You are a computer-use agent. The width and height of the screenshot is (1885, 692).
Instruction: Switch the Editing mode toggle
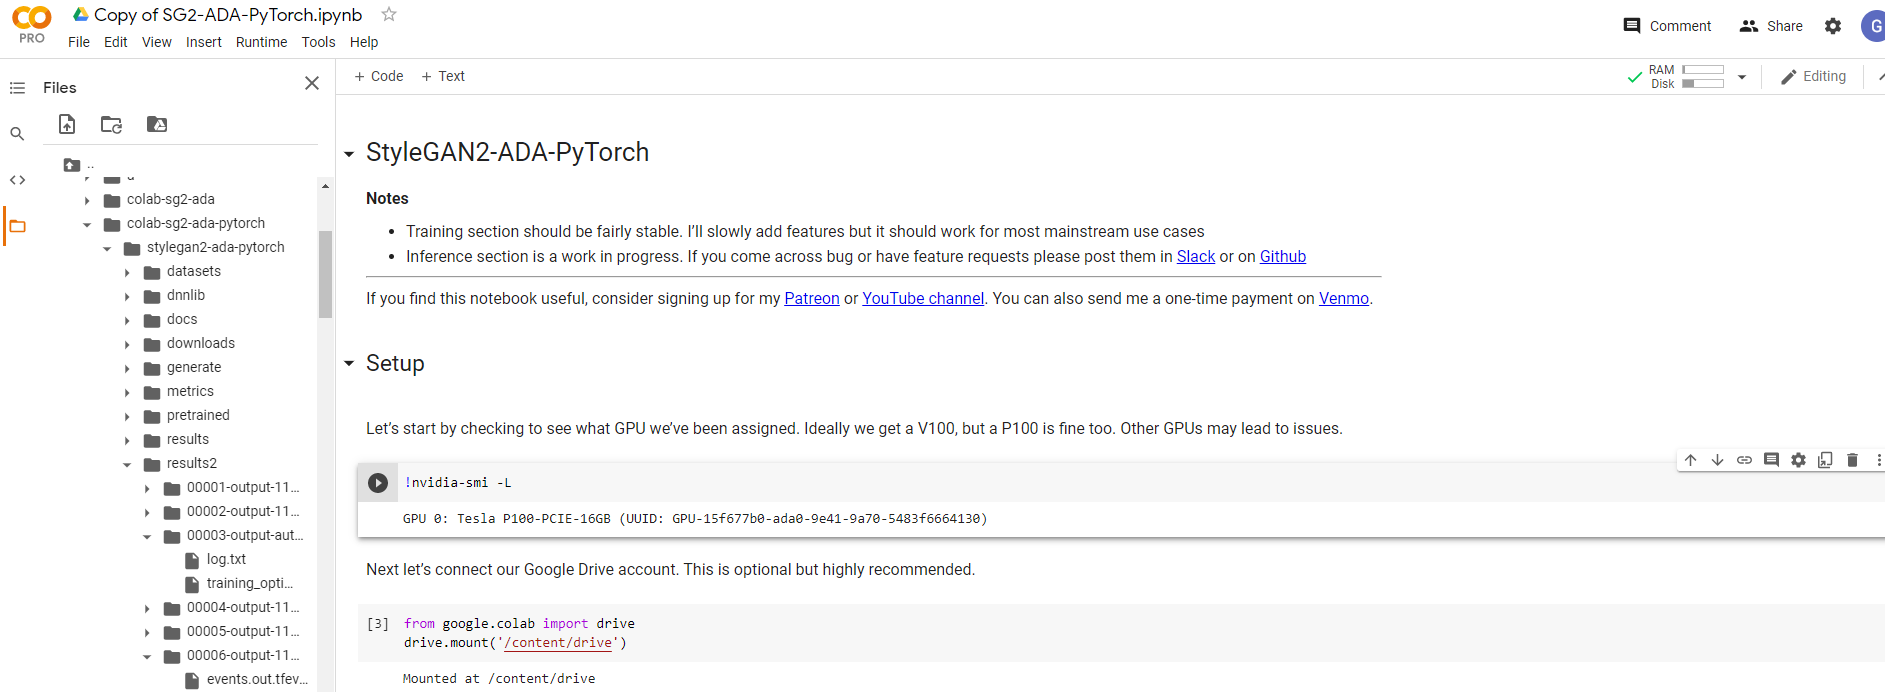(x=1814, y=76)
